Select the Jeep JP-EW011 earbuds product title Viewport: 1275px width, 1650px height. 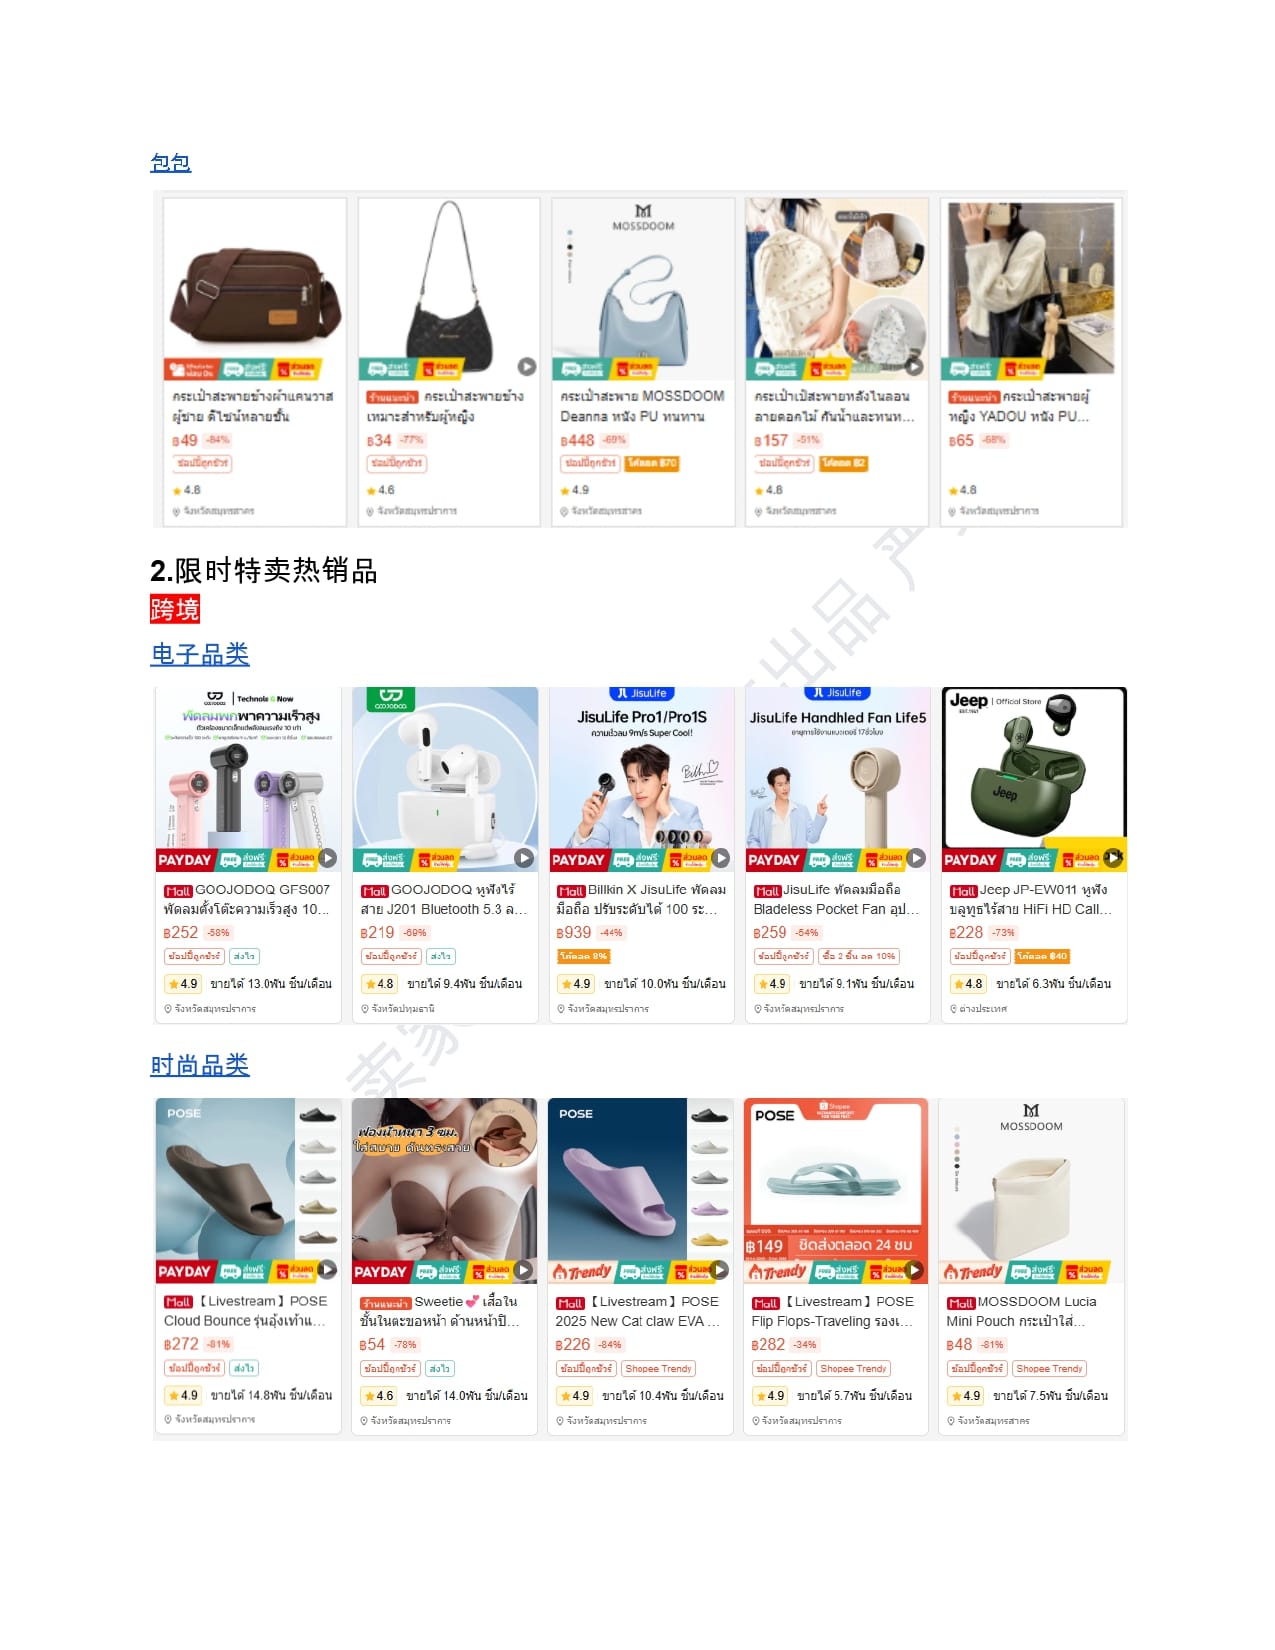[x=1031, y=899]
